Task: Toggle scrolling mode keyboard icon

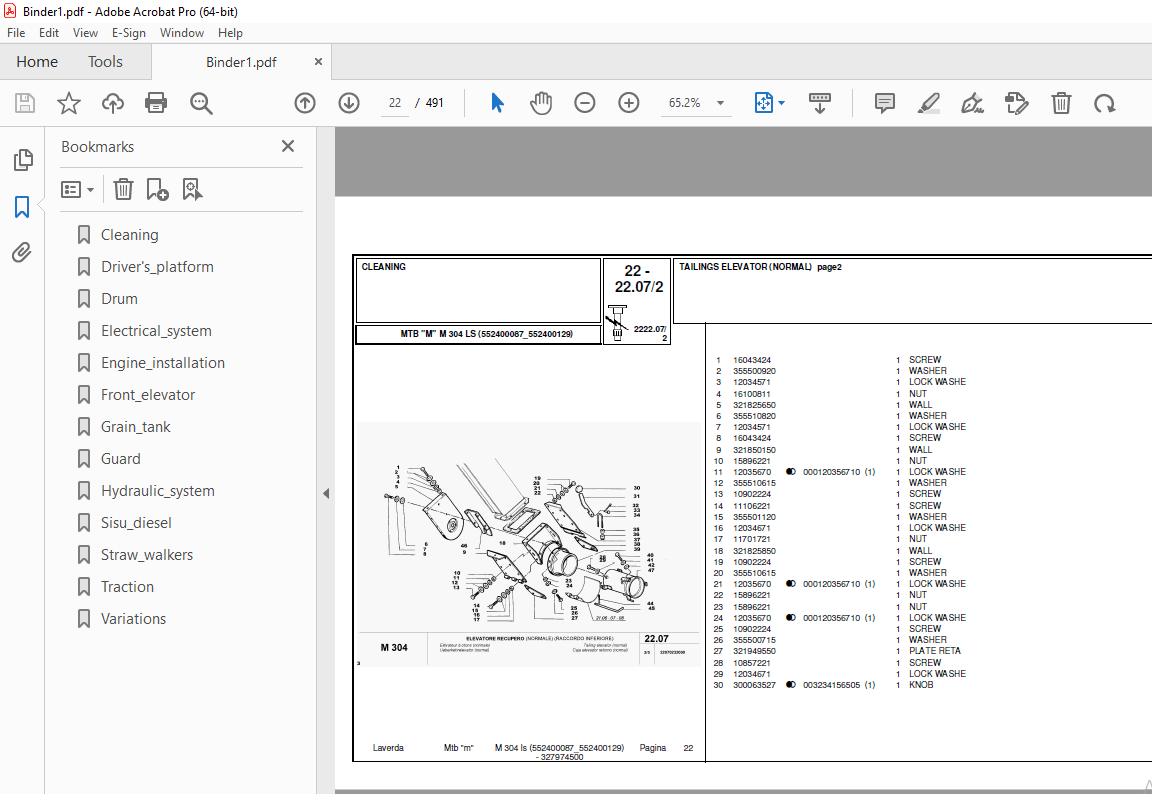Action: [819, 103]
